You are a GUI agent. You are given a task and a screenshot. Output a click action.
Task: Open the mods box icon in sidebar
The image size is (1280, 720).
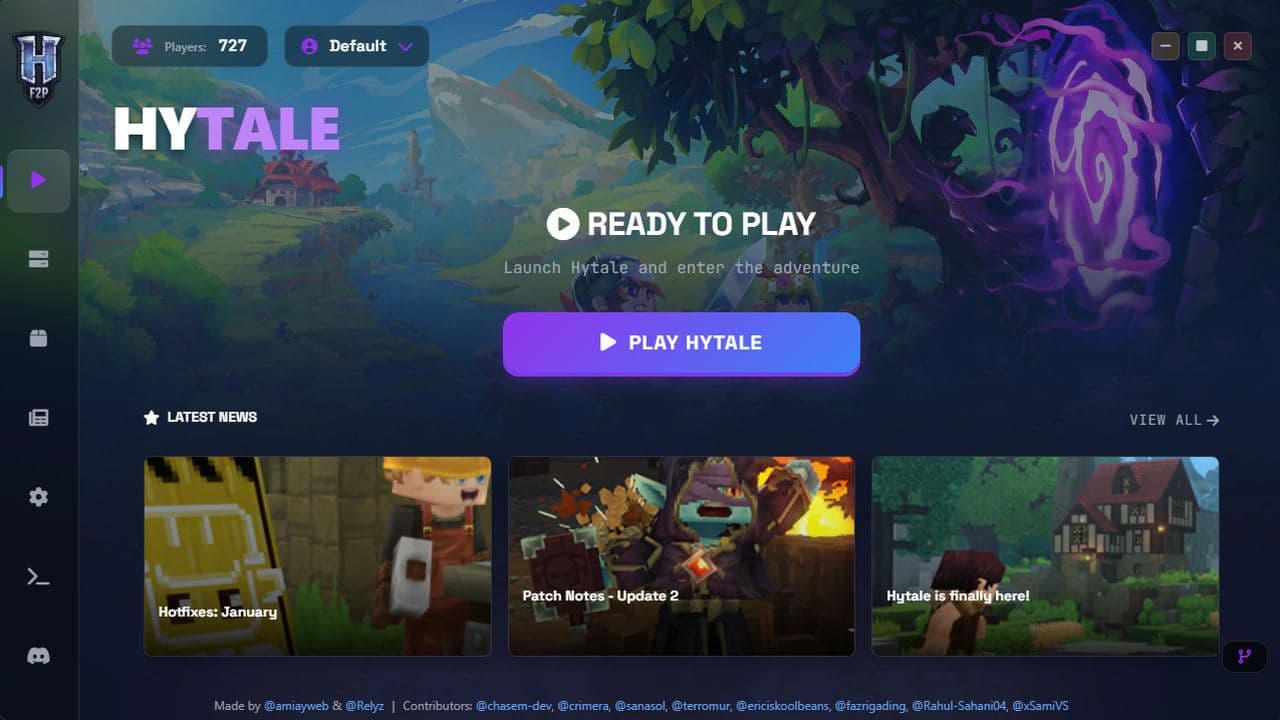[x=38, y=339]
